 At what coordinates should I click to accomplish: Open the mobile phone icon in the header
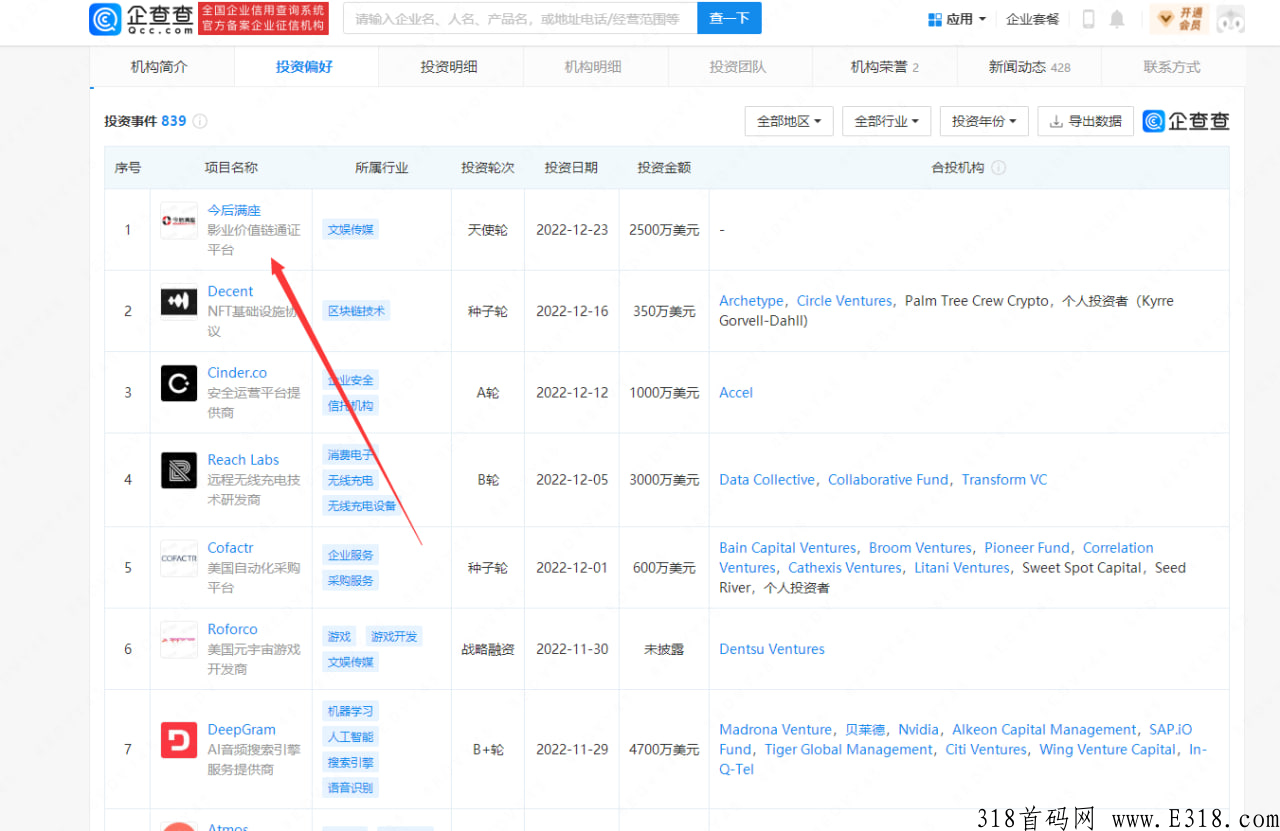[x=1088, y=19]
